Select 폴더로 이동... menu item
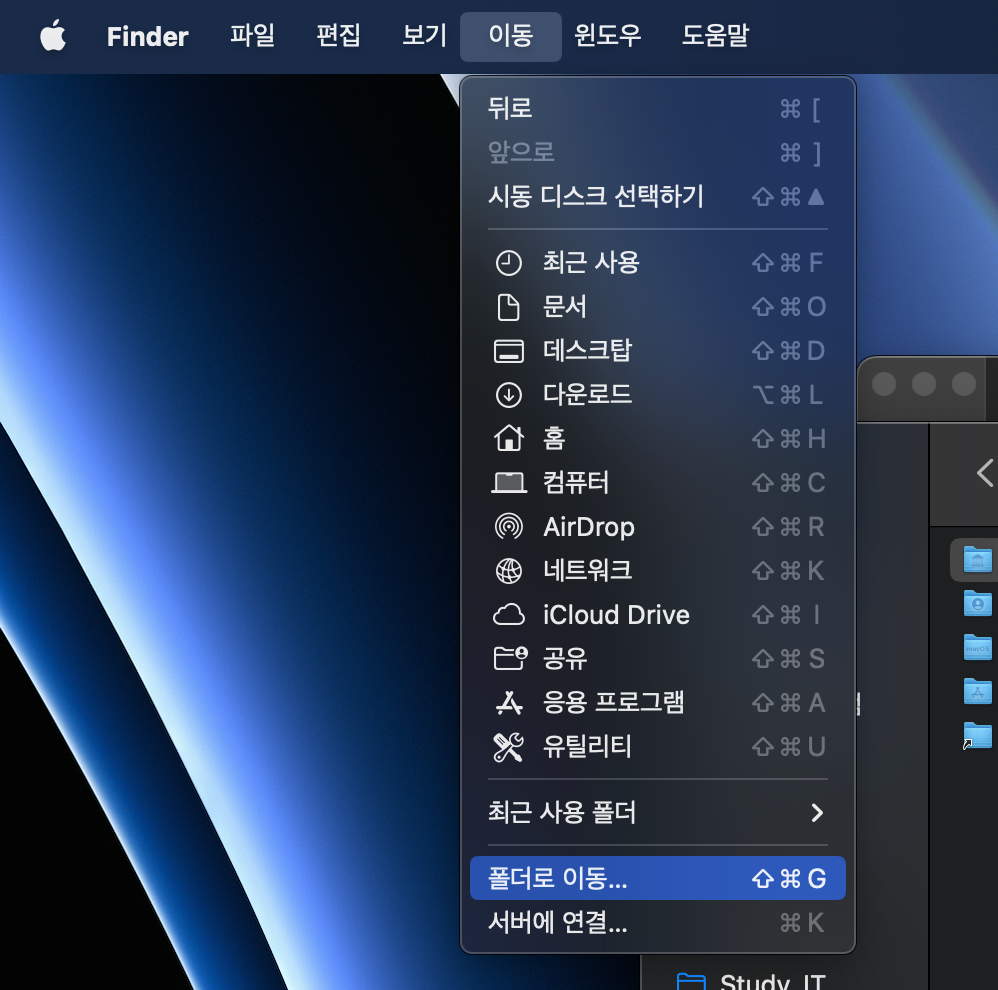This screenshot has height=990, width=998. click(657, 878)
